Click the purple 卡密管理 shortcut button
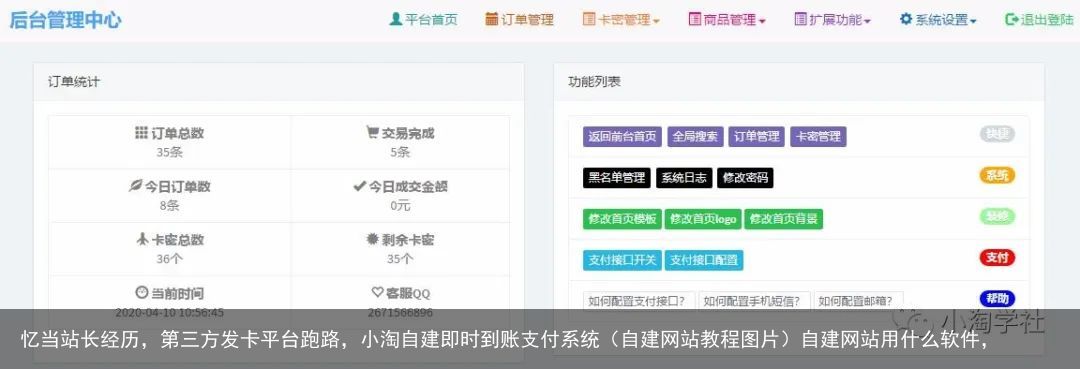This screenshot has height=369, width=1080. [x=818, y=136]
